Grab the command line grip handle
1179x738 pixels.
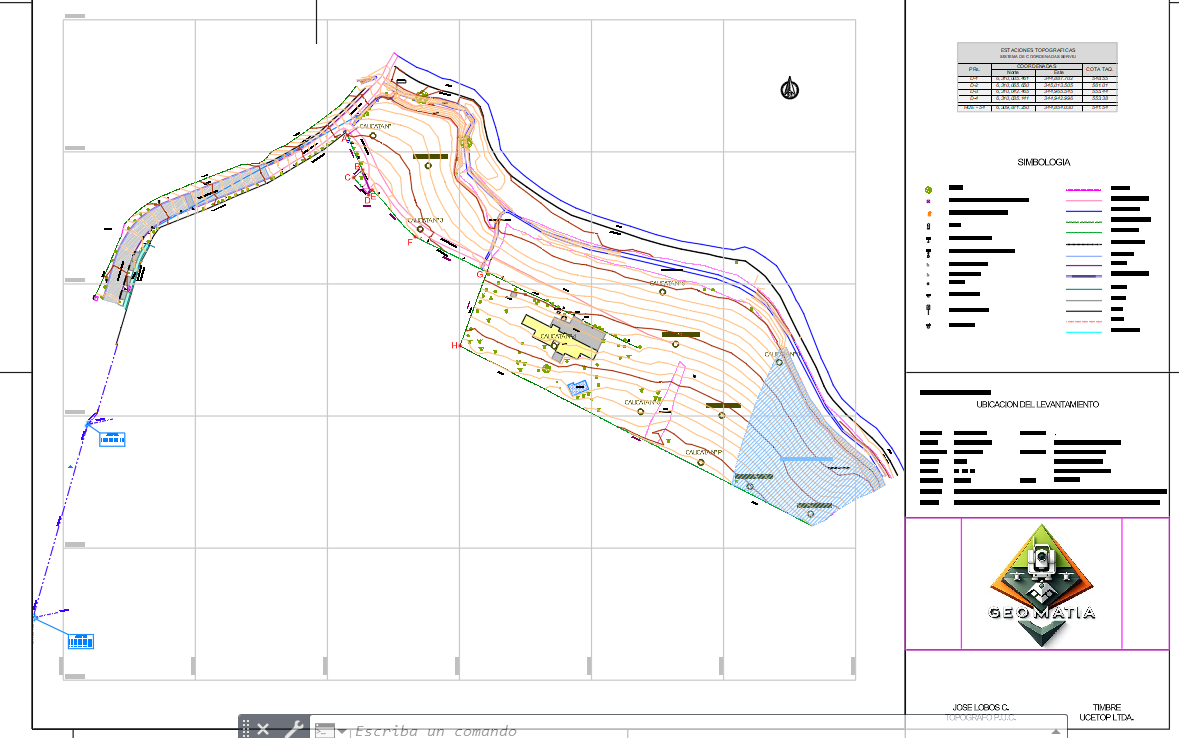[x=245, y=727]
